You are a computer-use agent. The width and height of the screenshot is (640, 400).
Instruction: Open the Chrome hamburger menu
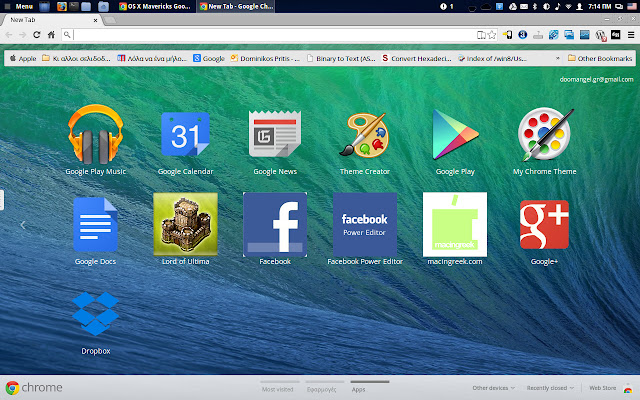[631, 35]
